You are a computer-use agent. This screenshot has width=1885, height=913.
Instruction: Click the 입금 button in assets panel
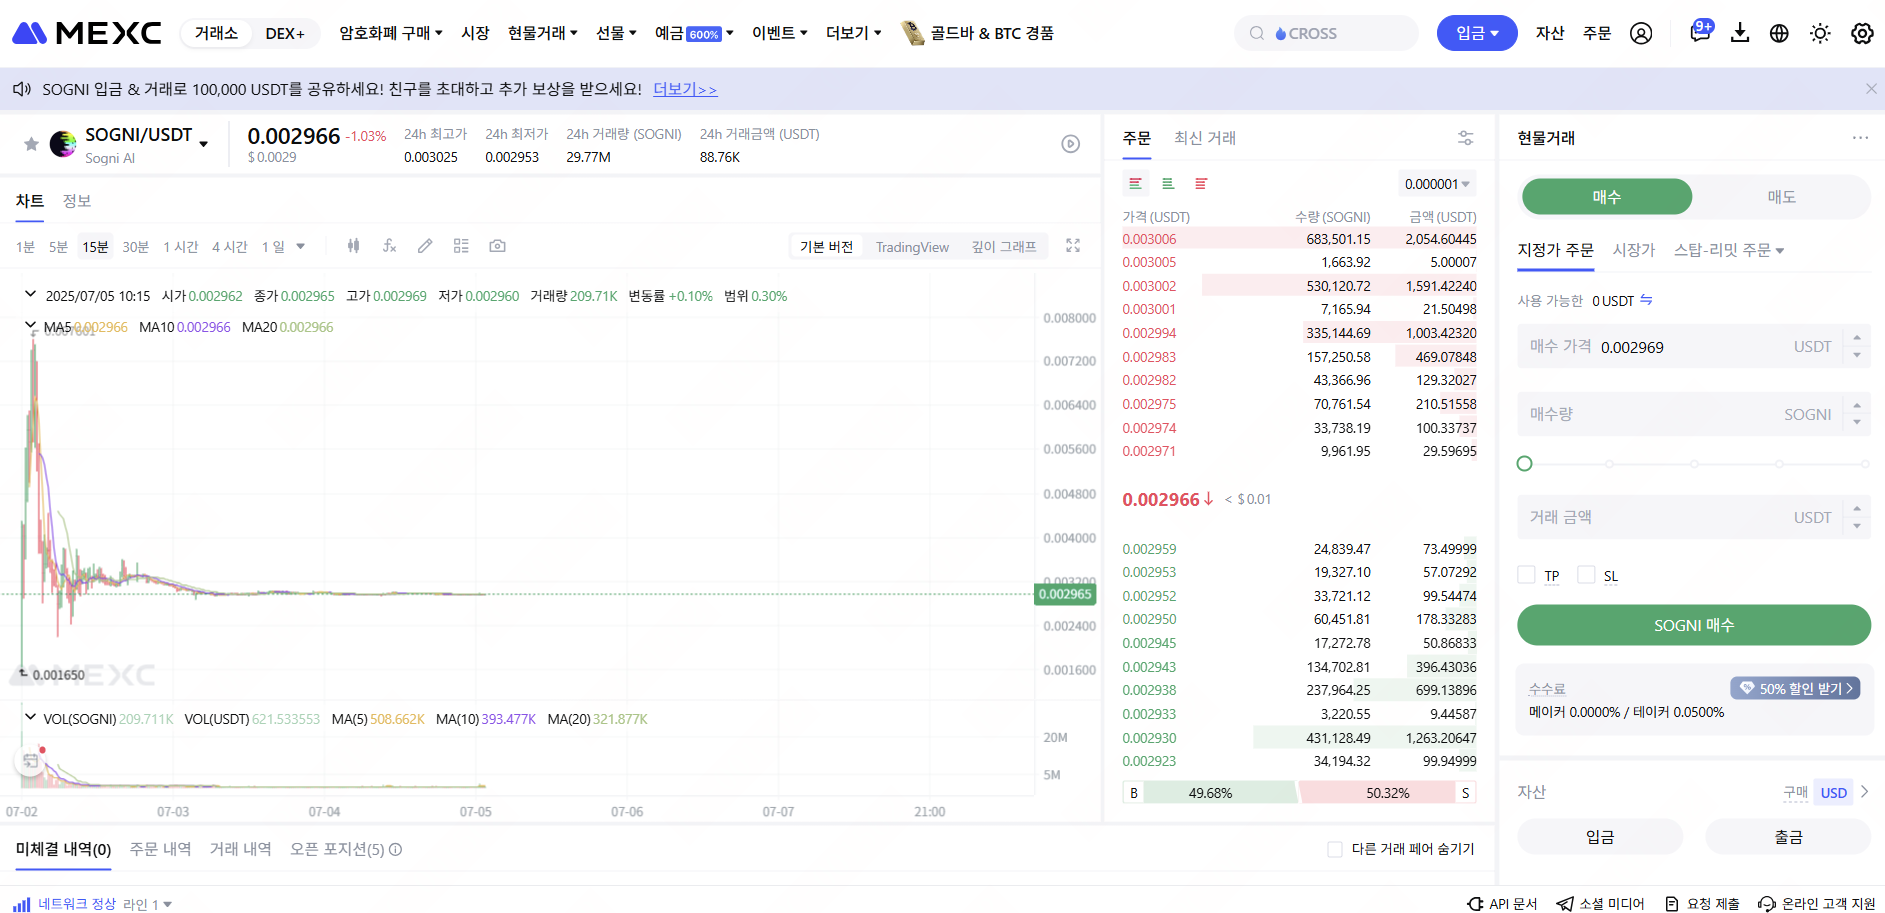pyautogui.click(x=1600, y=837)
